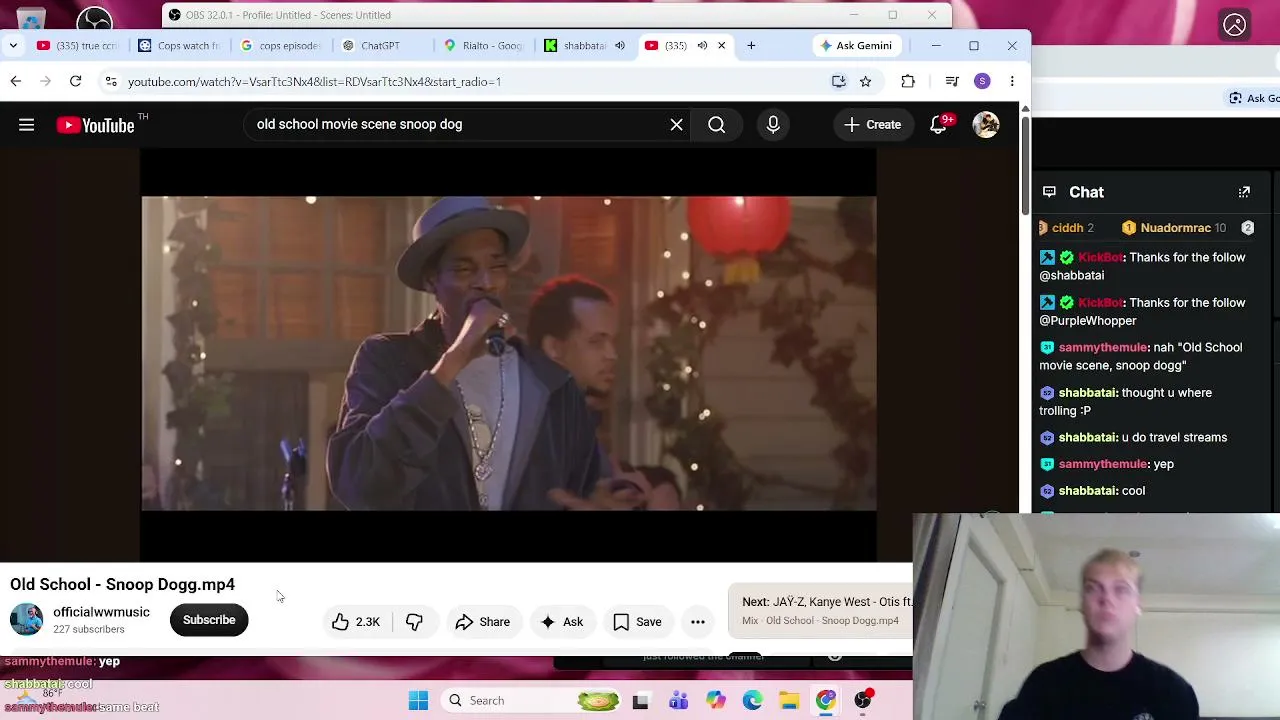Open the officialwwmusic channel name link
Screen dimensions: 1280x720
[x=101, y=612]
